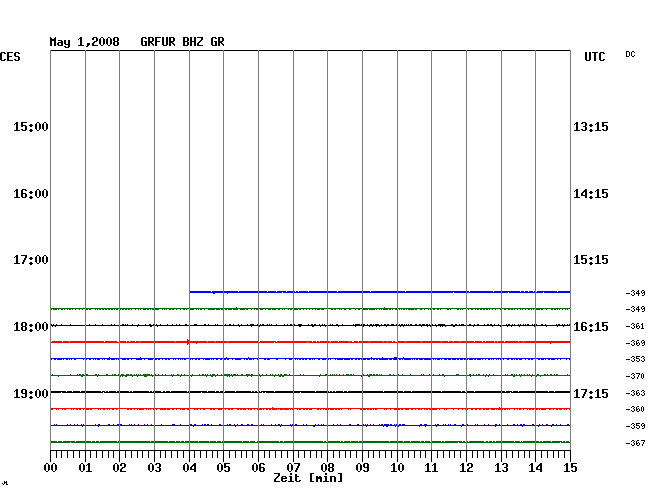Click minute tick label 11
Viewport: 650px width, 494px height.
(432, 468)
